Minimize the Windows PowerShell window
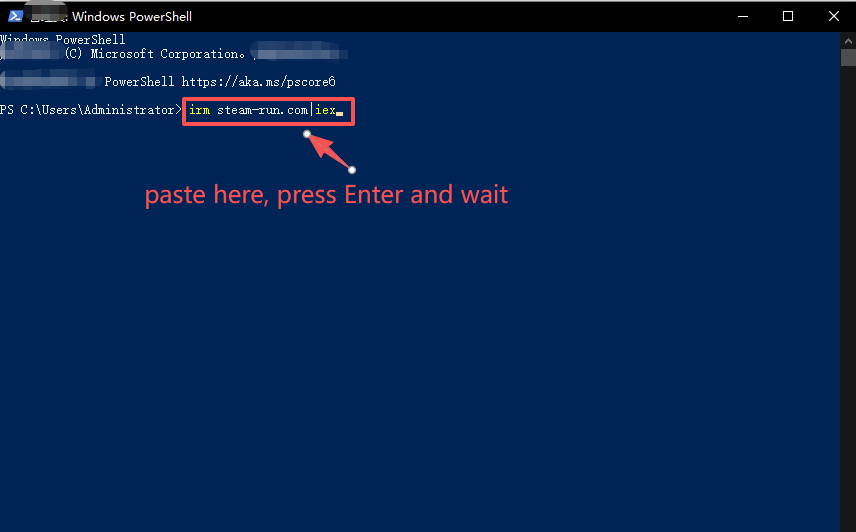Screen dimensions: 856x532 coord(742,16)
